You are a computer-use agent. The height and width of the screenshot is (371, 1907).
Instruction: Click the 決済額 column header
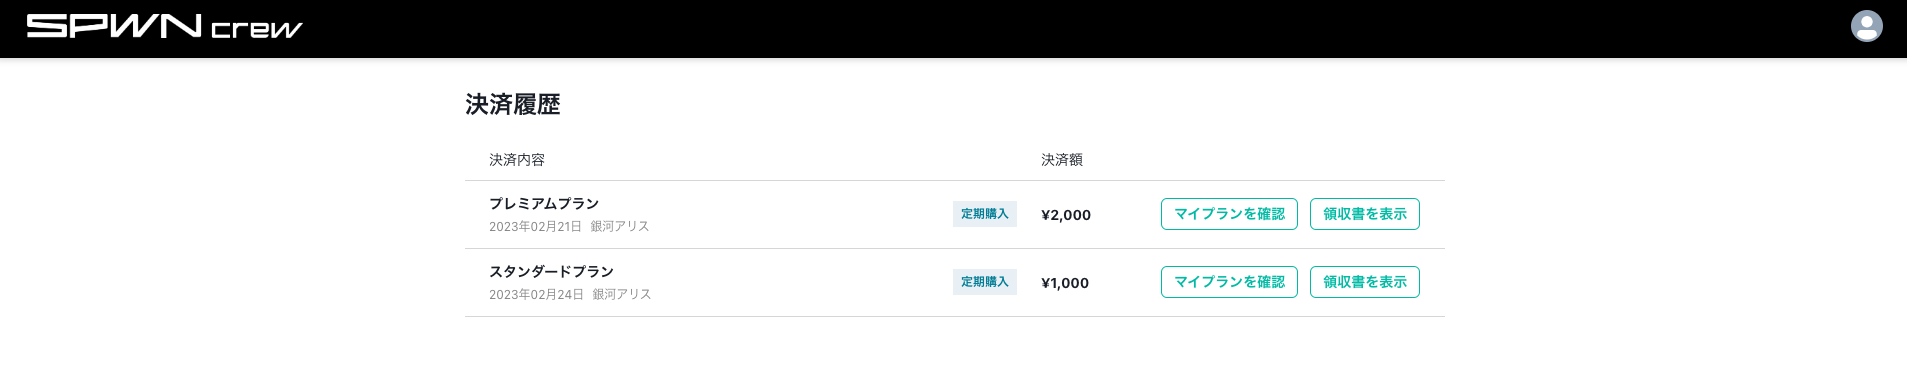pyautogui.click(x=1062, y=160)
